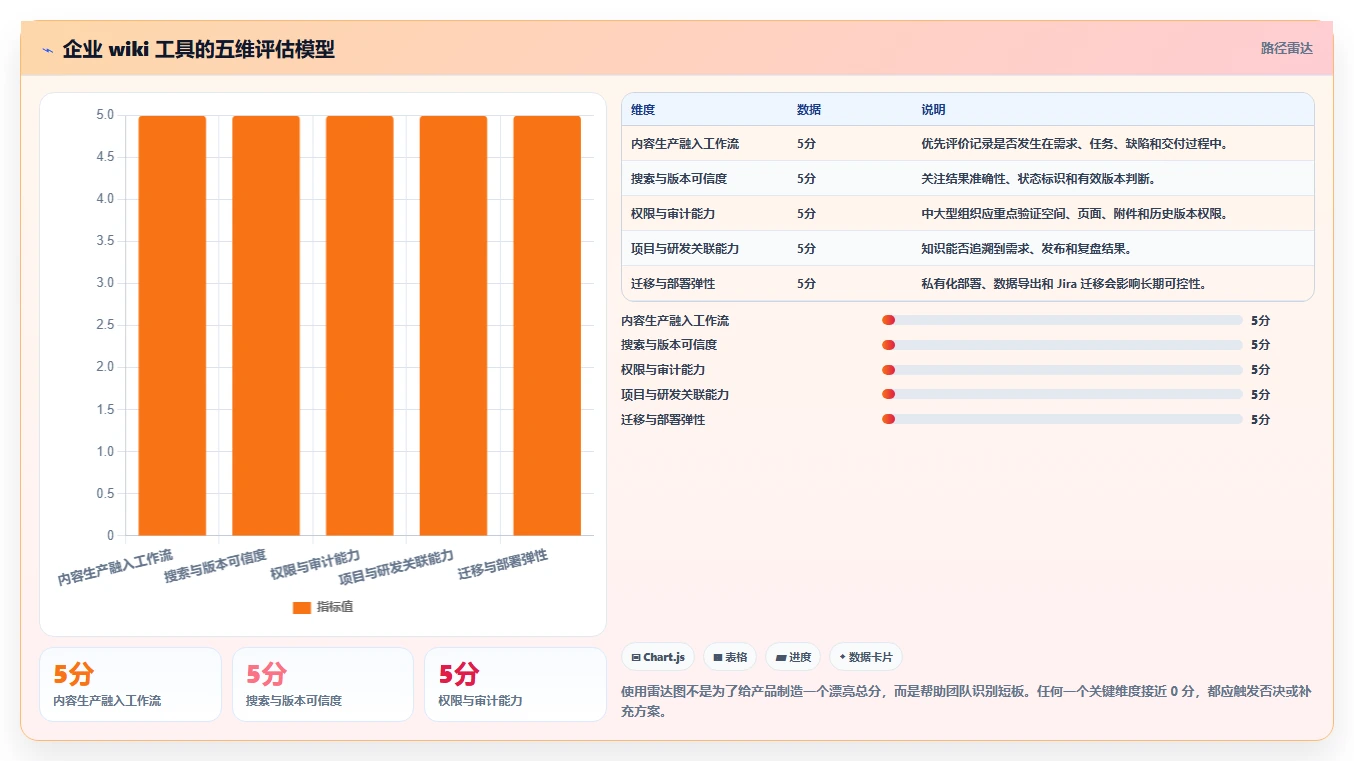Click the progress bar for 项目与研发关联能力

(1062, 394)
